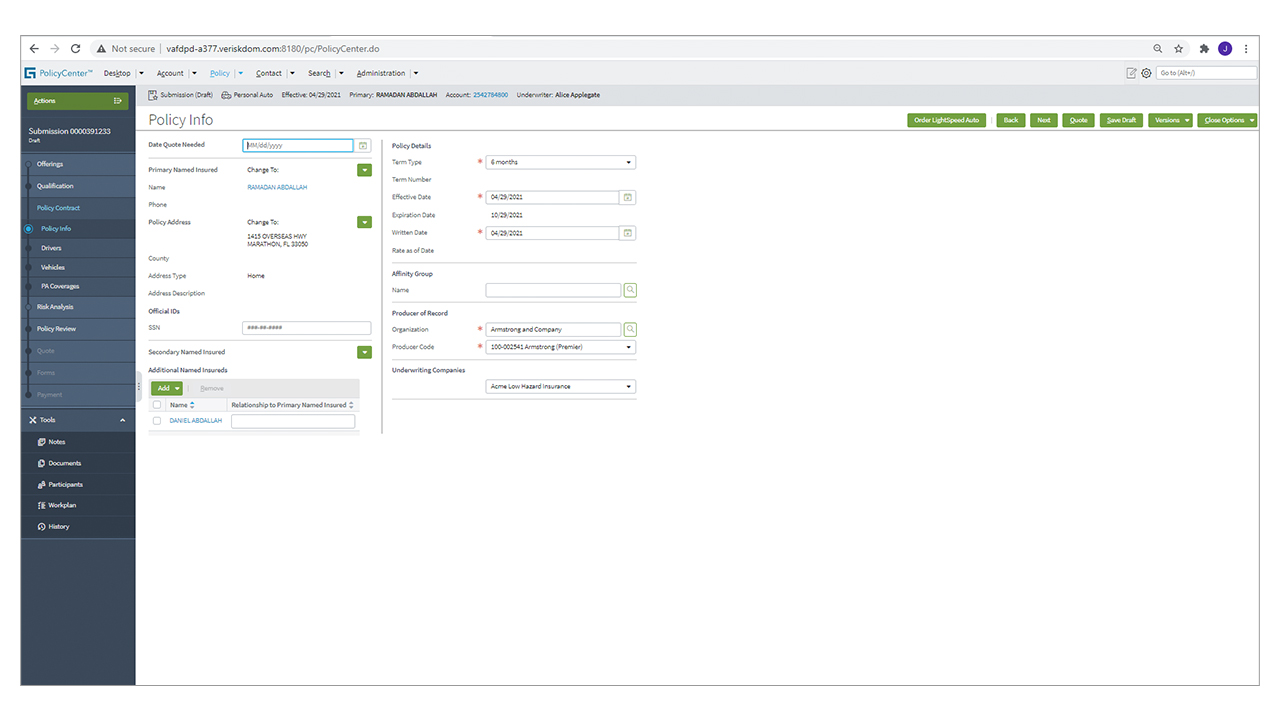Open the Written Date calendar icon
Image resolution: width=1280 pixels, height=720 pixels.
(628, 233)
